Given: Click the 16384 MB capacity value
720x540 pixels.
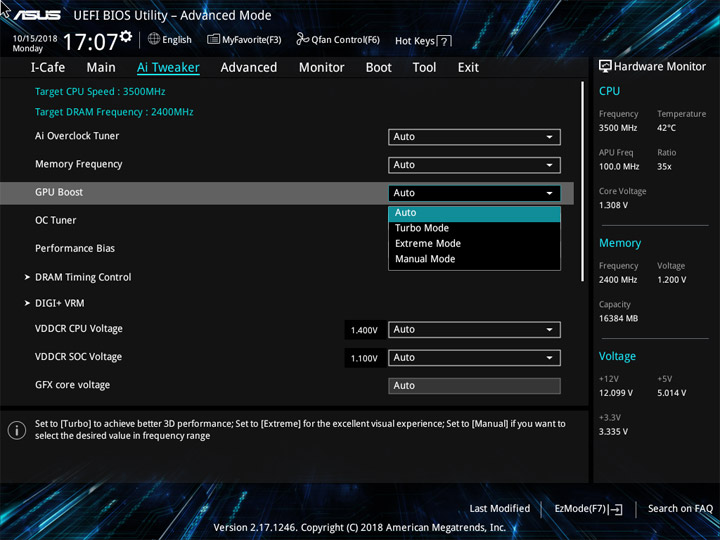Looking at the screenshot, I should click(x=618, y=318).
